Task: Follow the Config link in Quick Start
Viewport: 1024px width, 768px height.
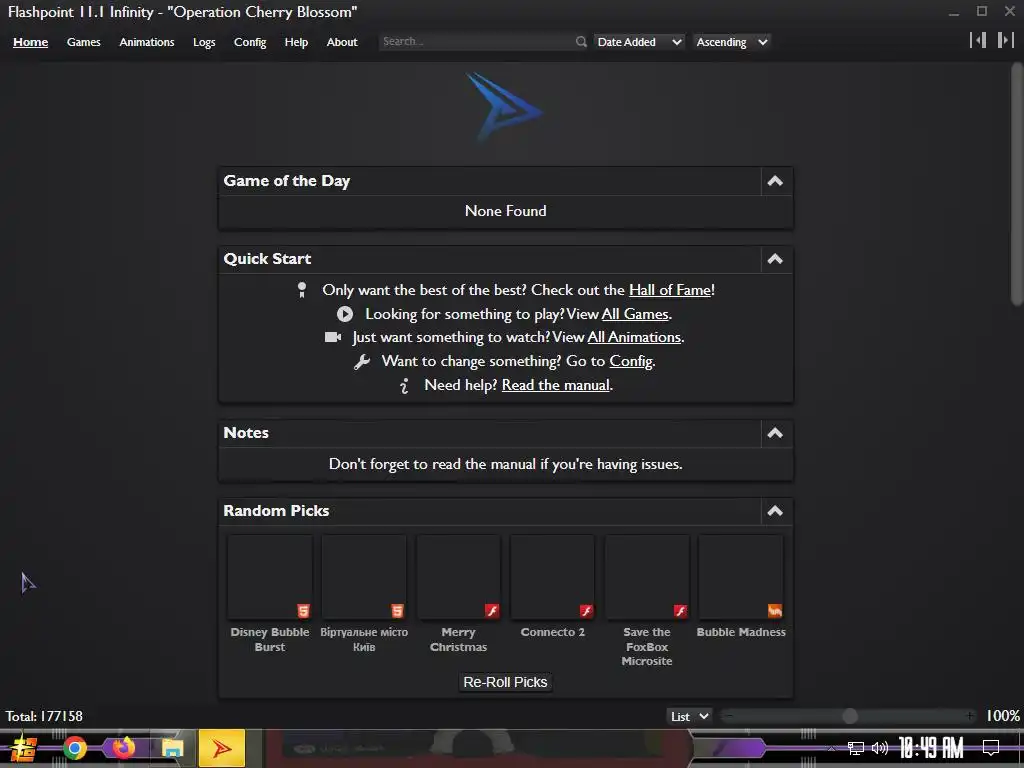Action: [631, 361]
